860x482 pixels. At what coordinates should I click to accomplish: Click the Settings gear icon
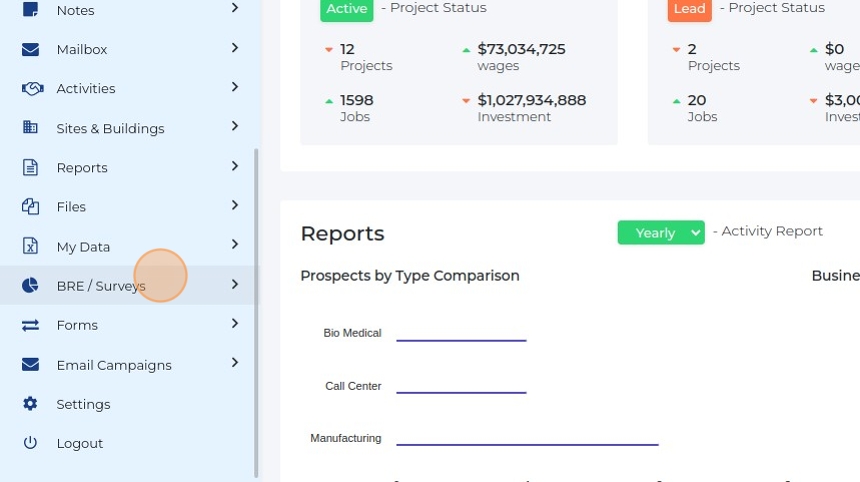[x=31, y=404]
